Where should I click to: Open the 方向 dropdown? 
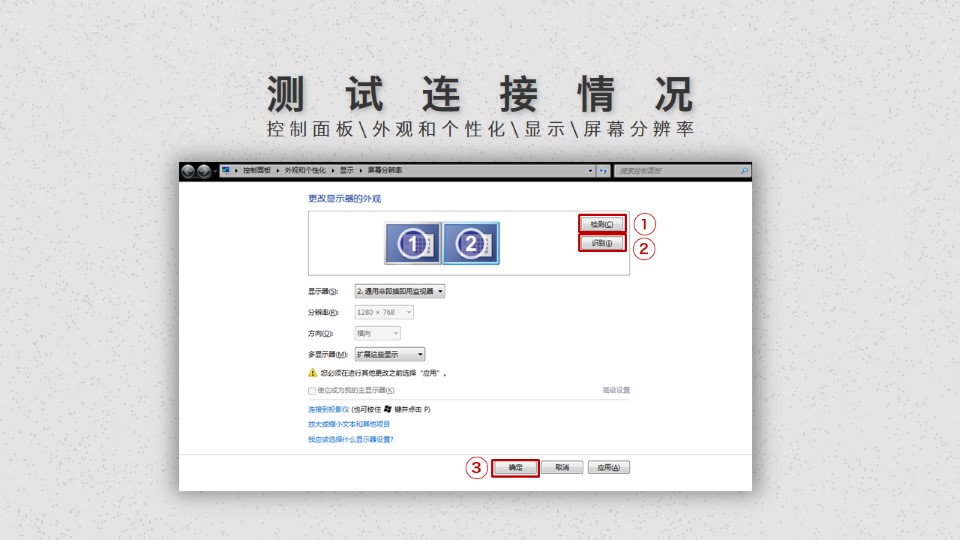[378, 333]
